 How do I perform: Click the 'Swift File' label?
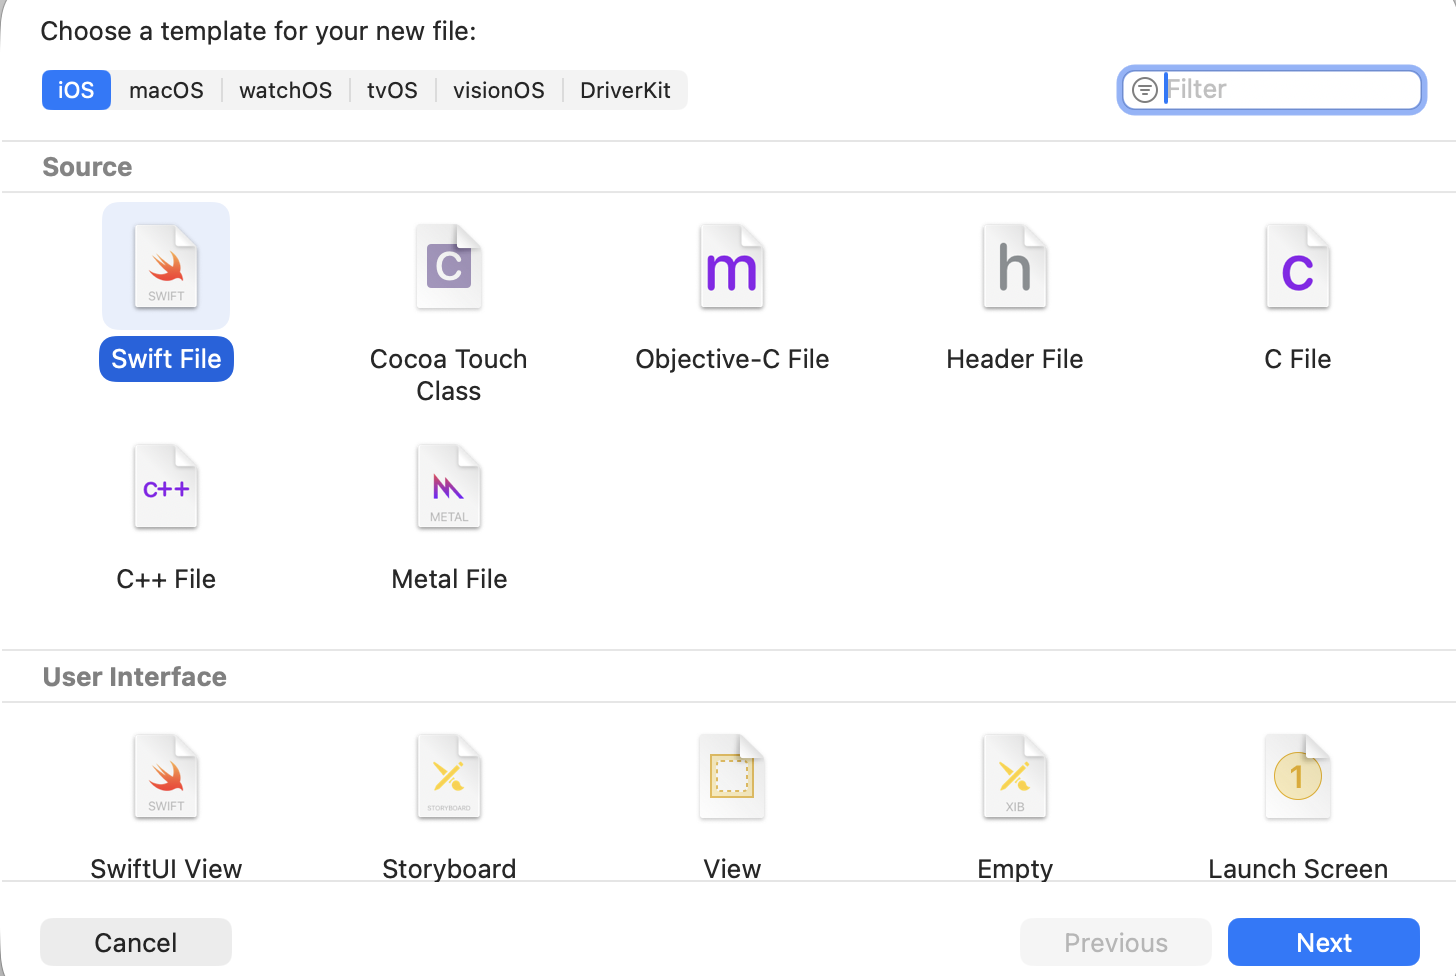point(166,359)
